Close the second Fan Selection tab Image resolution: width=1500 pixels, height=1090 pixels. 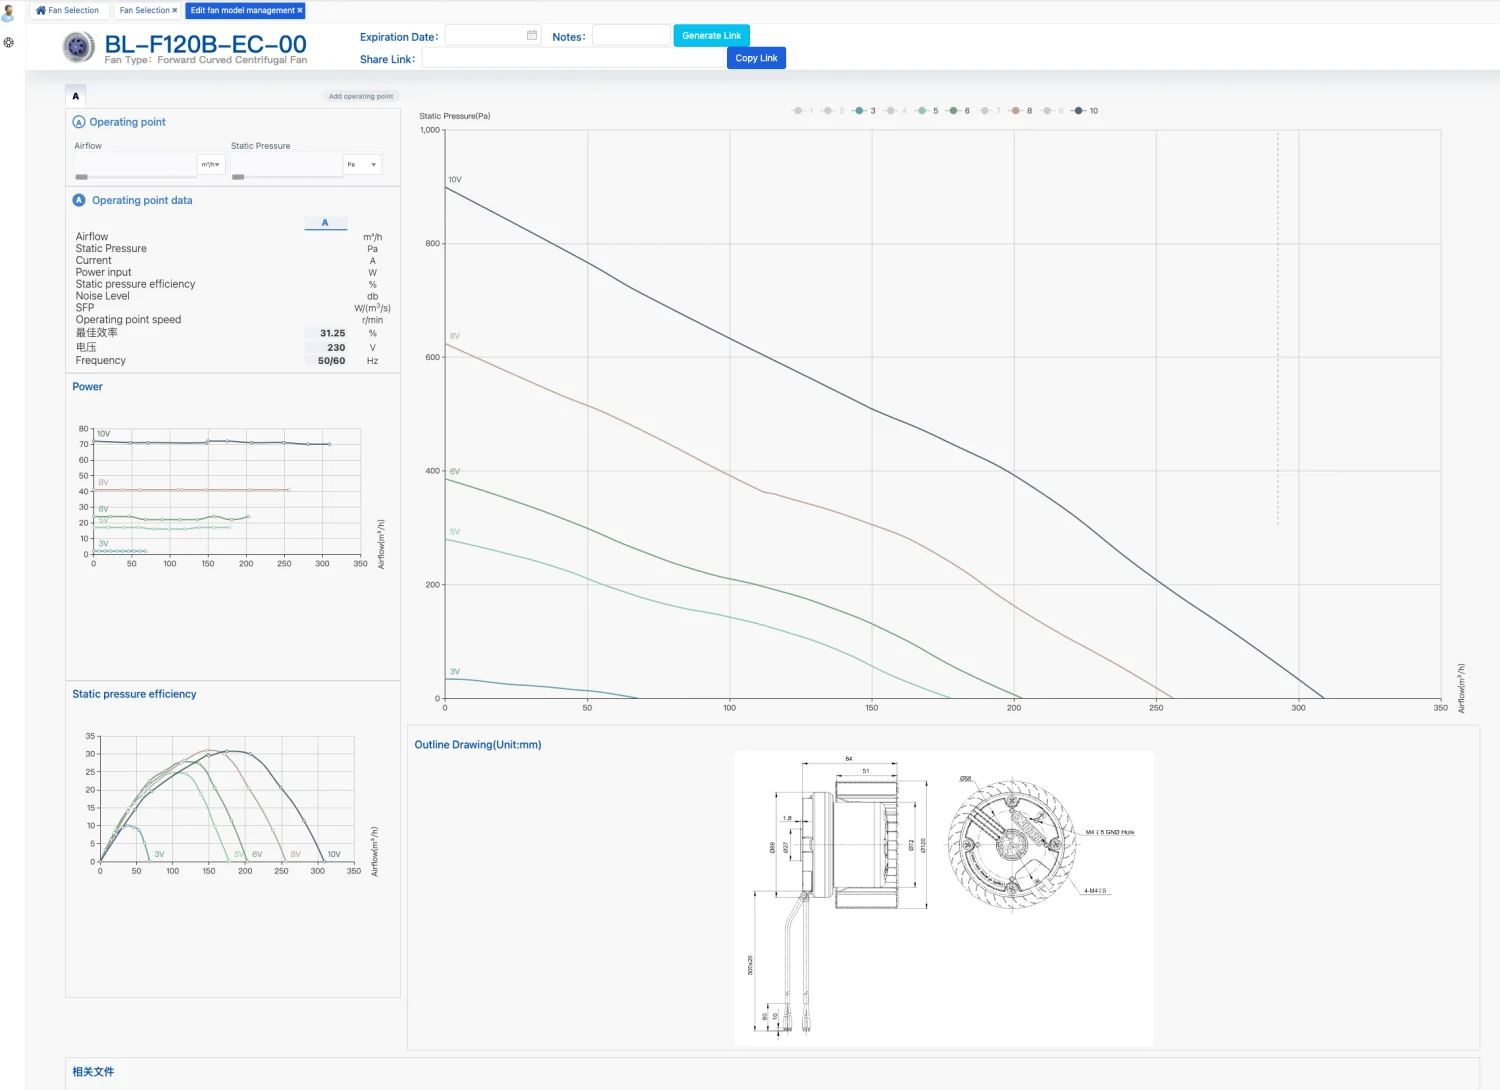pos(174,11)
